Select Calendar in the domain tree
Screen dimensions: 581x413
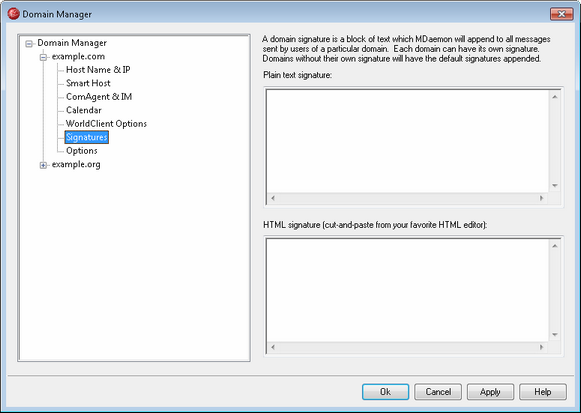click(84, 110)
